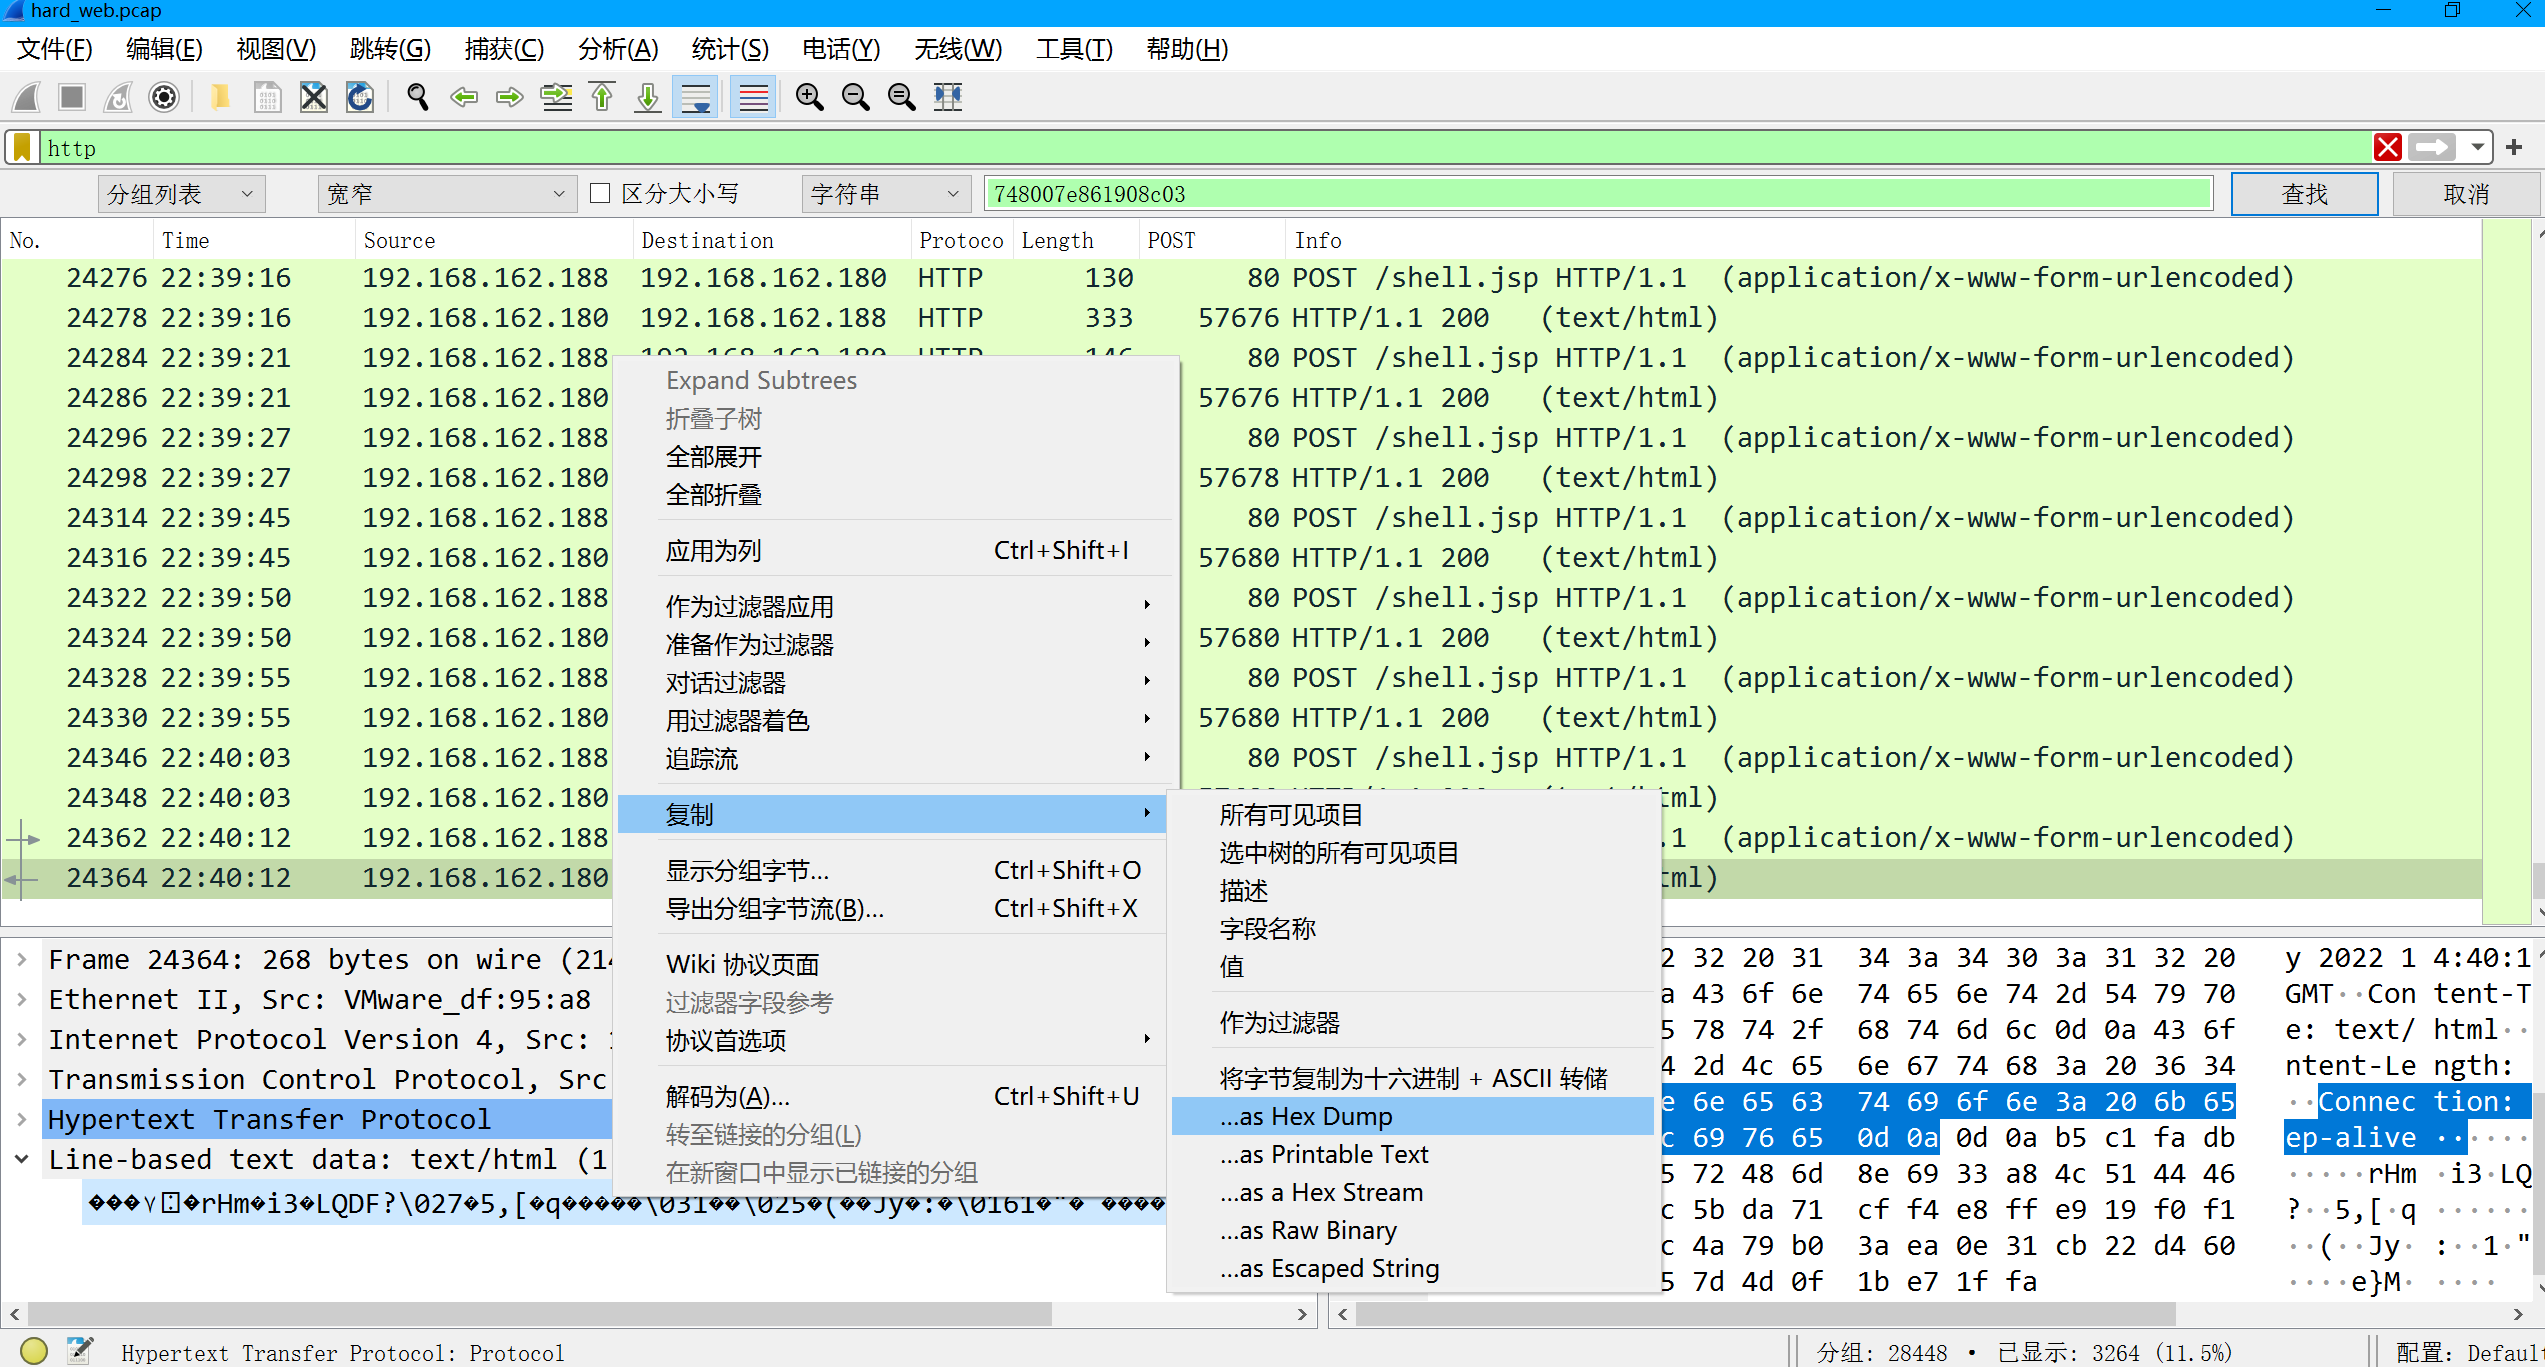The image size is (2545, 1367).
Task: Expand the Frame 24364 tree node
Action: (x=22, y=959)
